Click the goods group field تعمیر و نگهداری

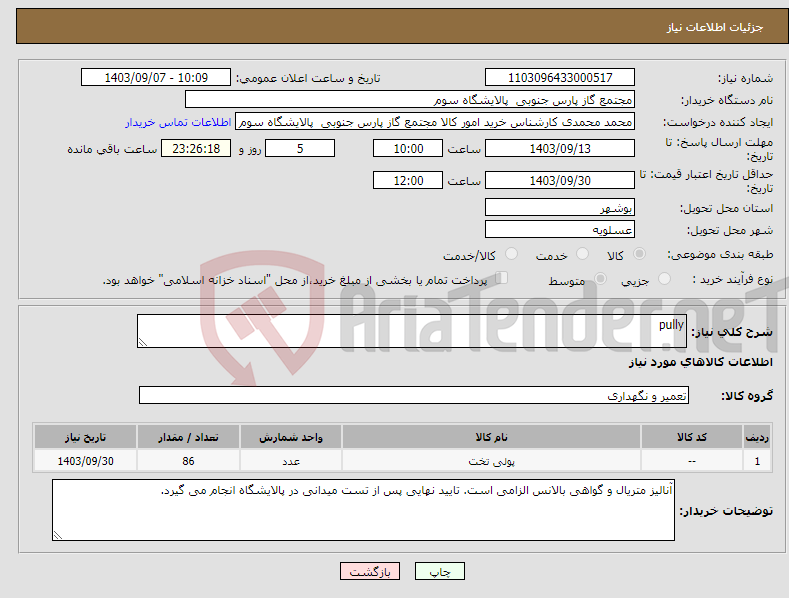[414, 395]
